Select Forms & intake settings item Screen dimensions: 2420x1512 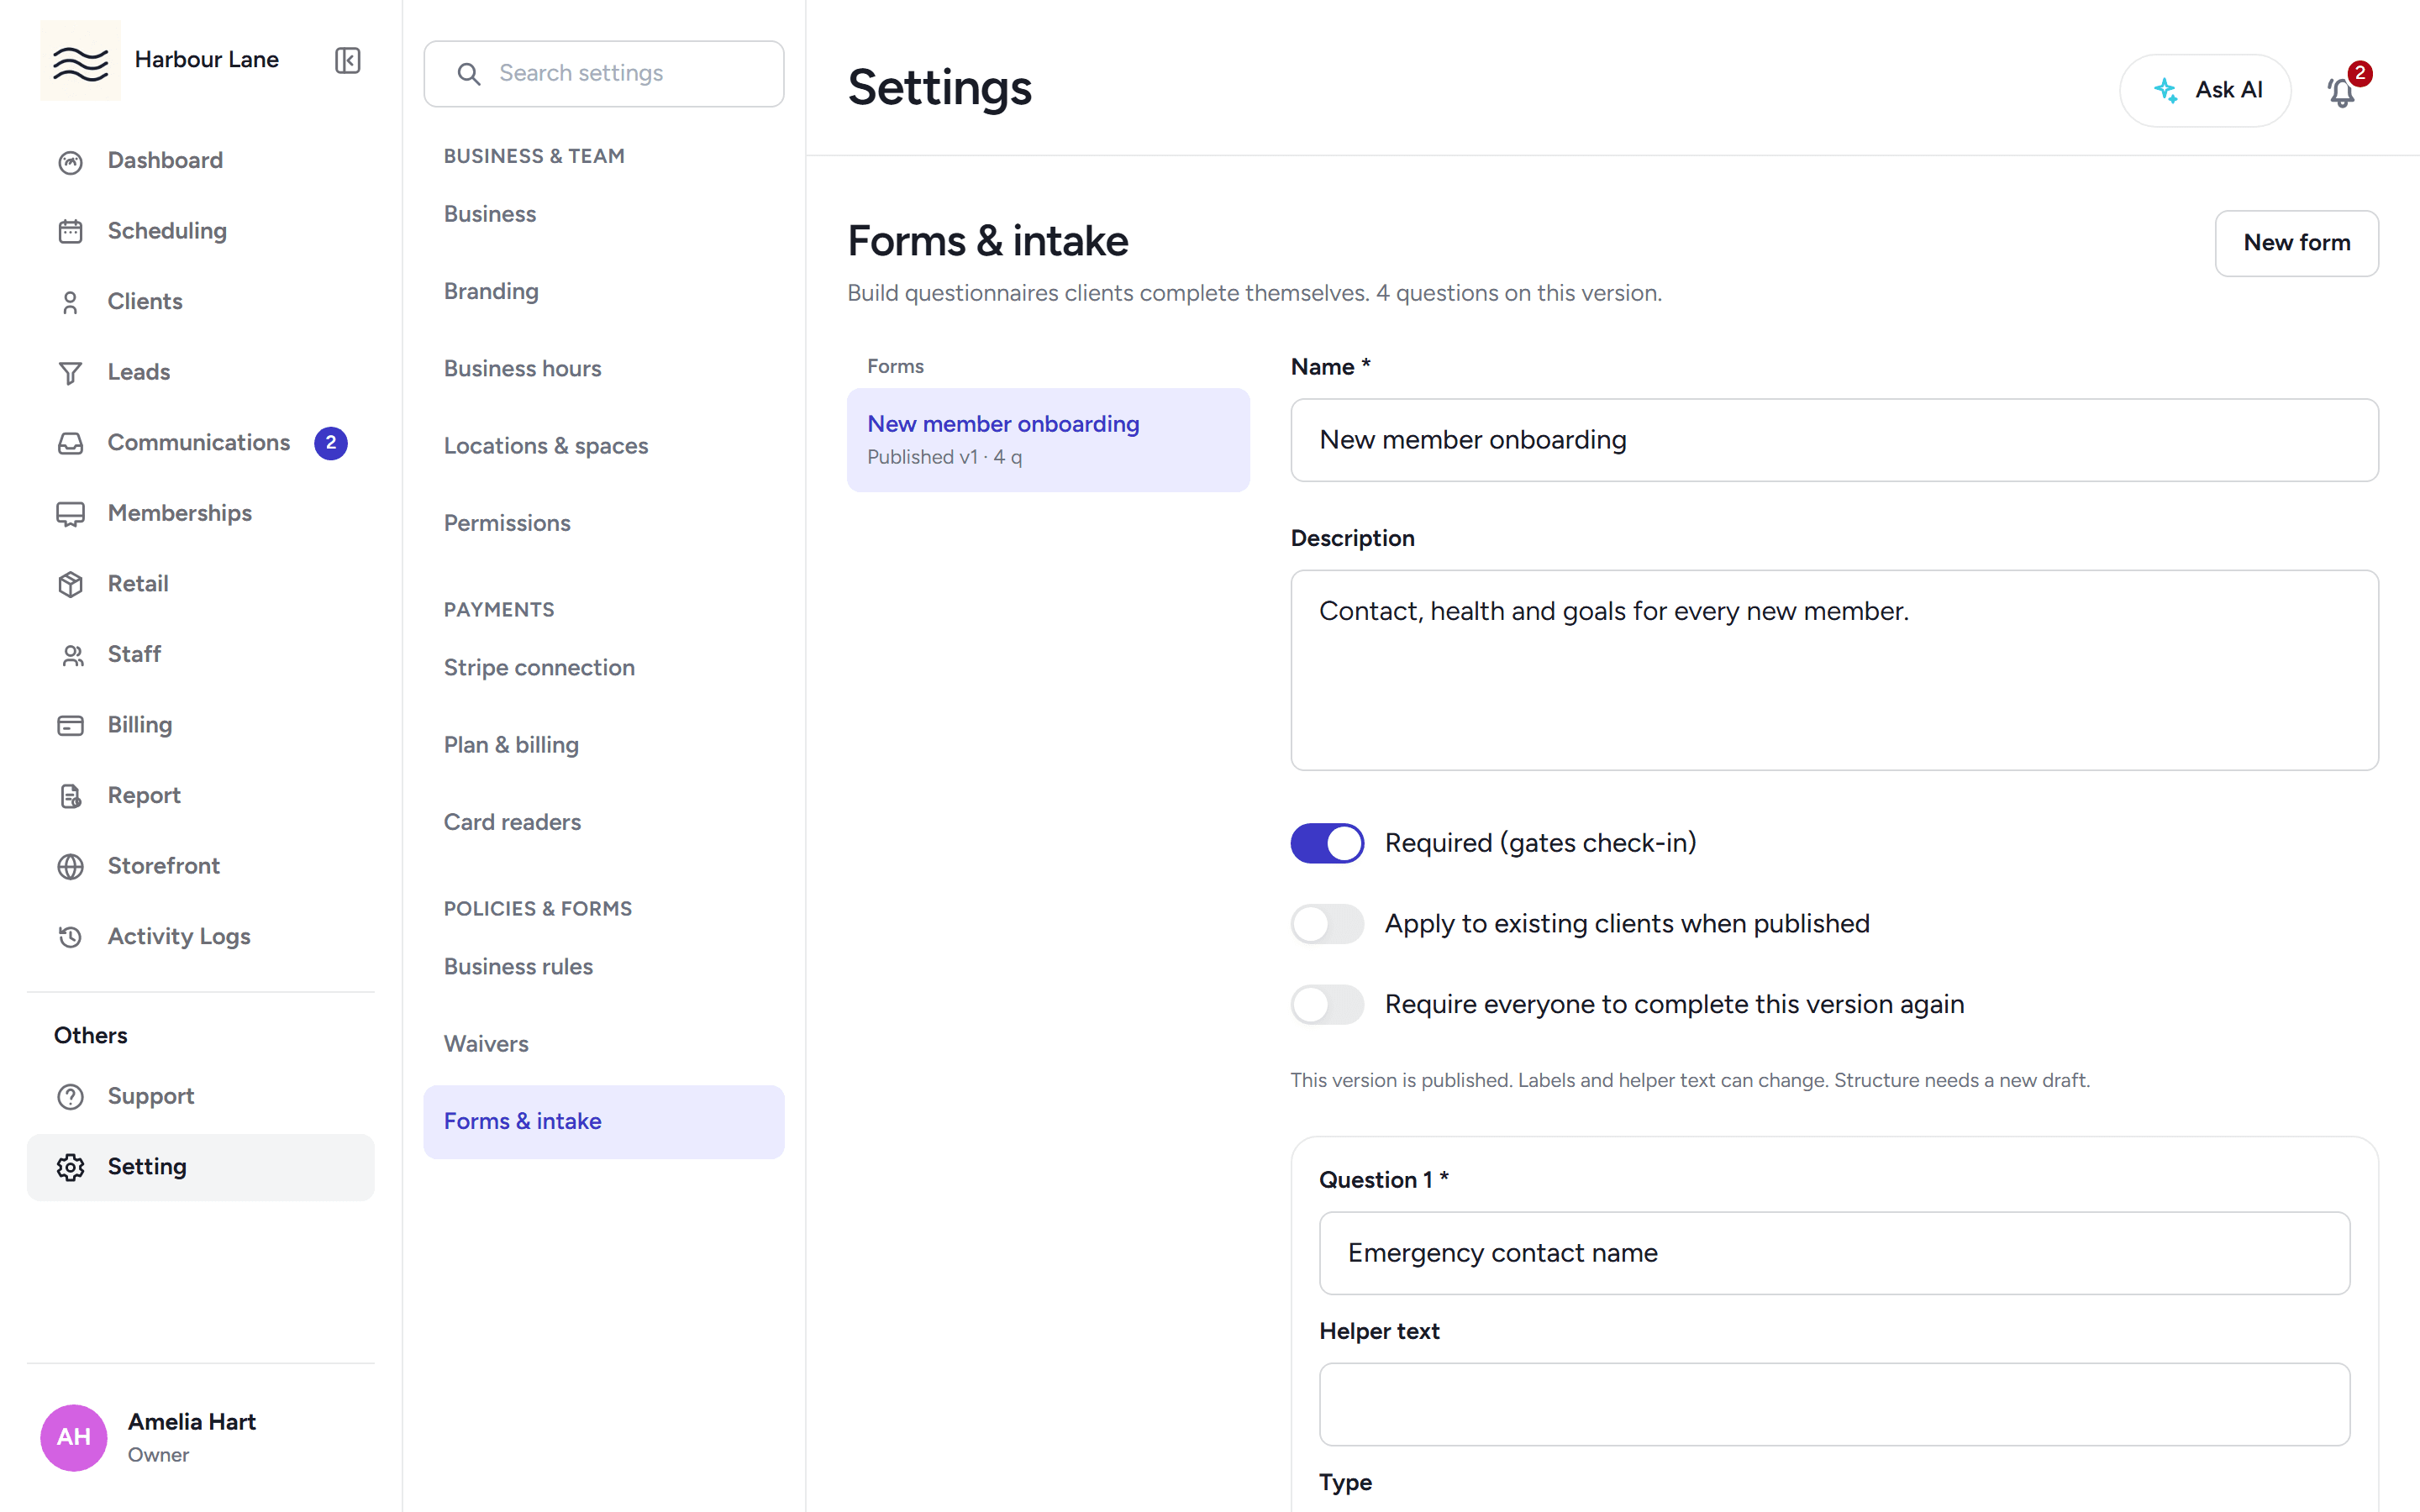(x=603, y=1121)
